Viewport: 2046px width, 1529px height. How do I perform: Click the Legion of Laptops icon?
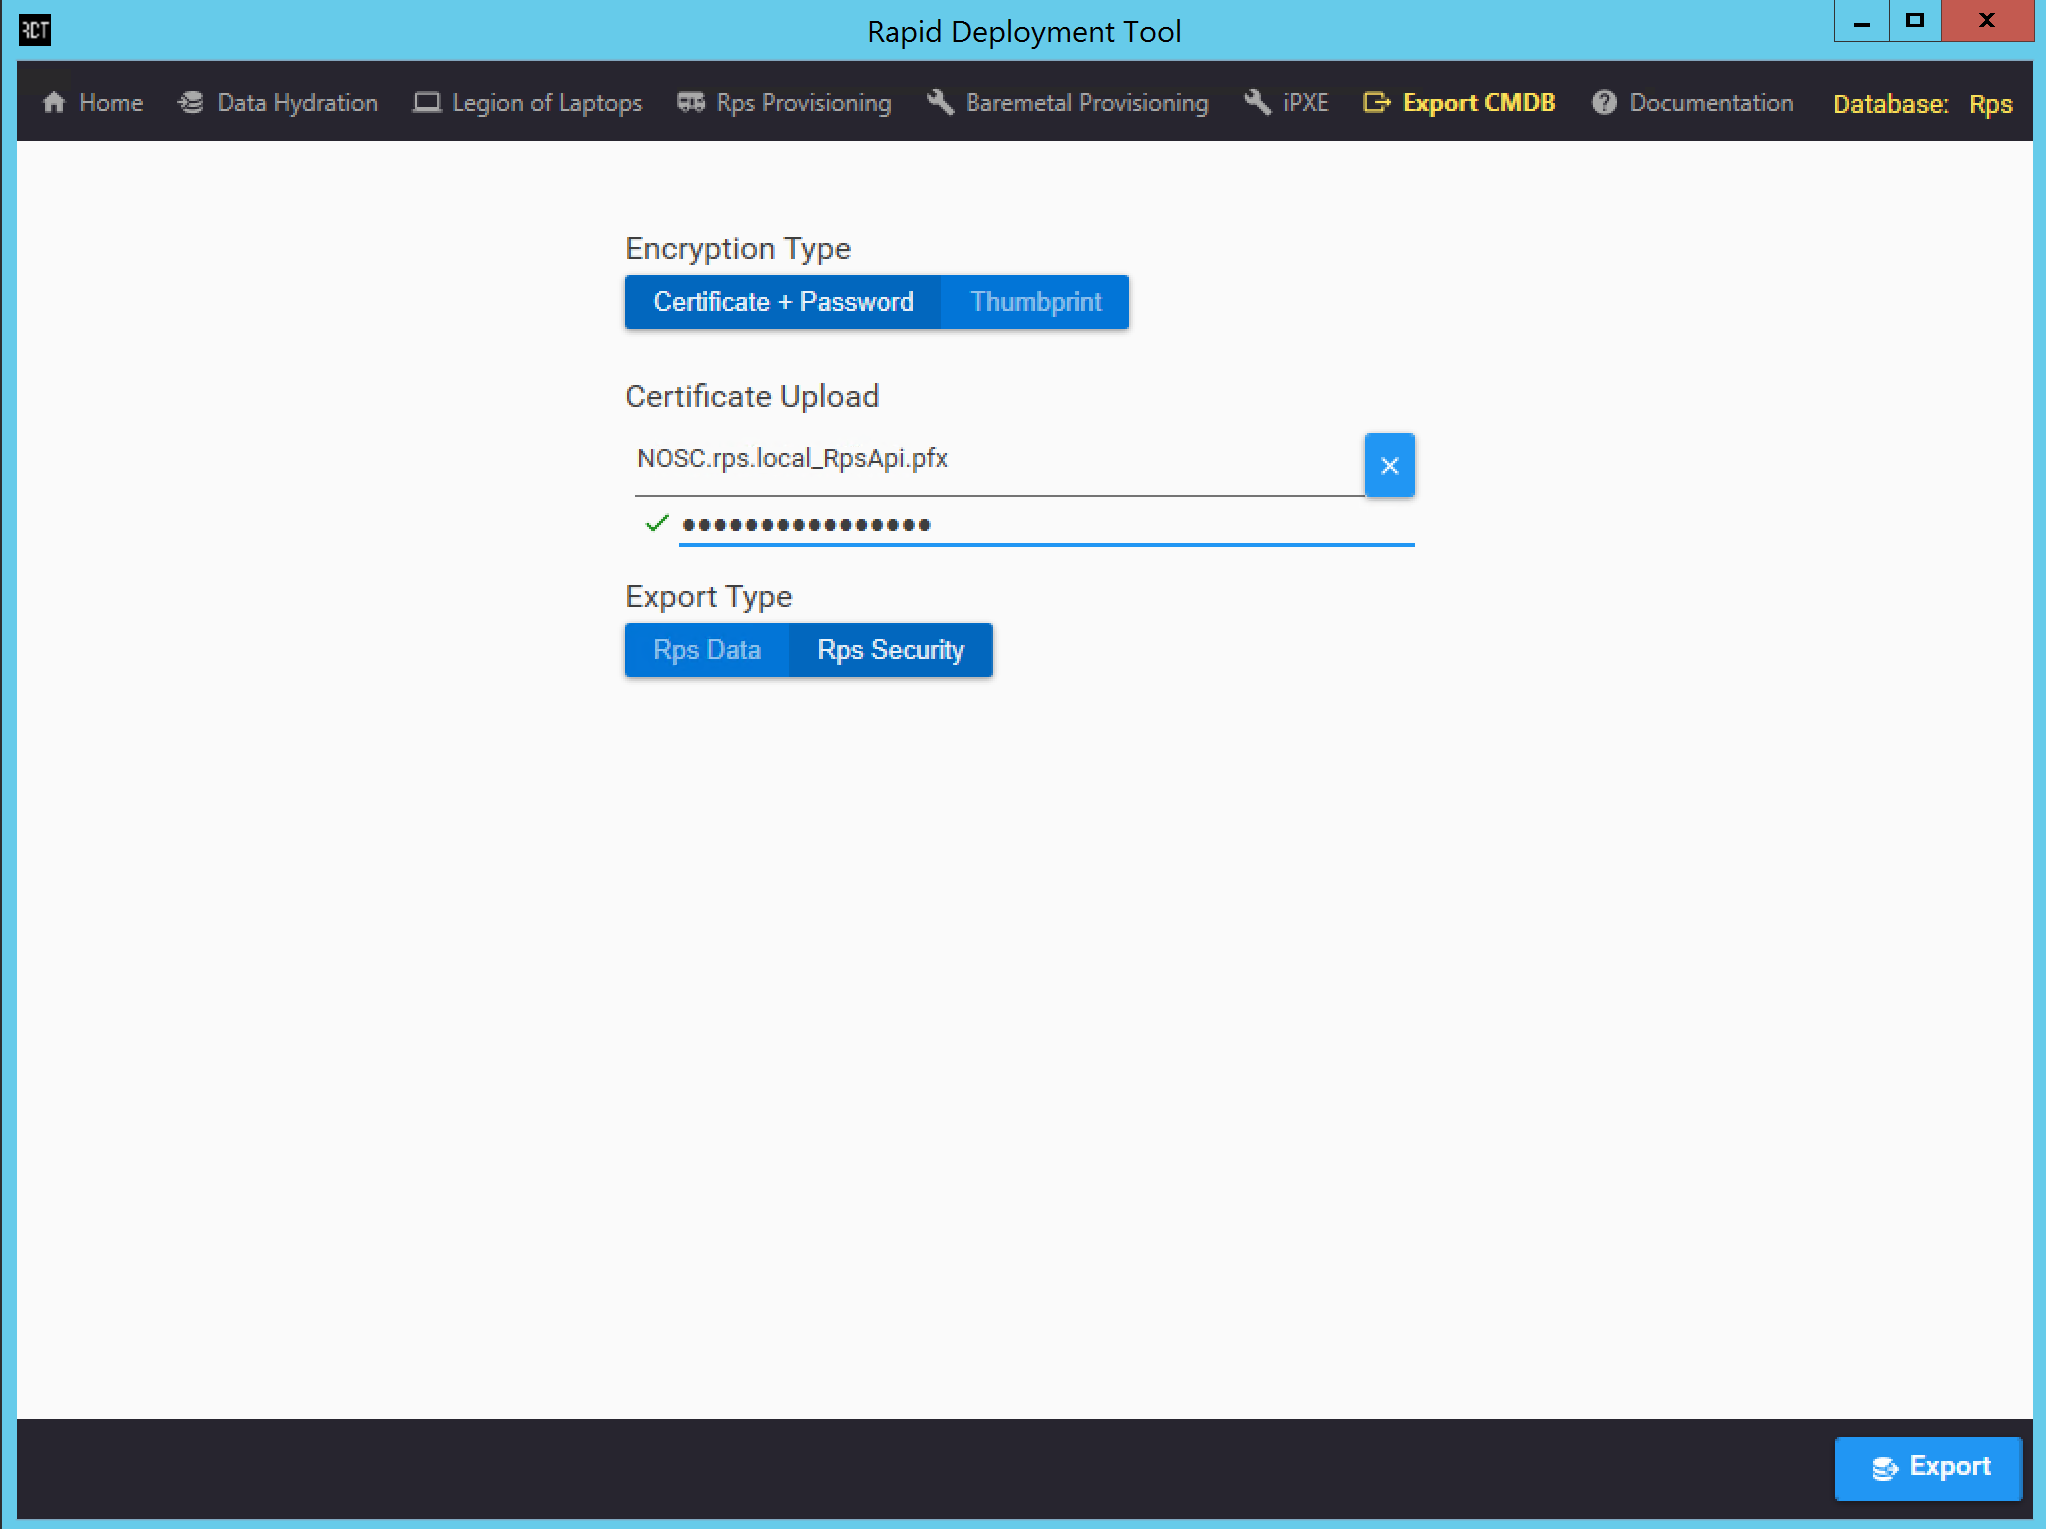click(x=427, y=101)
